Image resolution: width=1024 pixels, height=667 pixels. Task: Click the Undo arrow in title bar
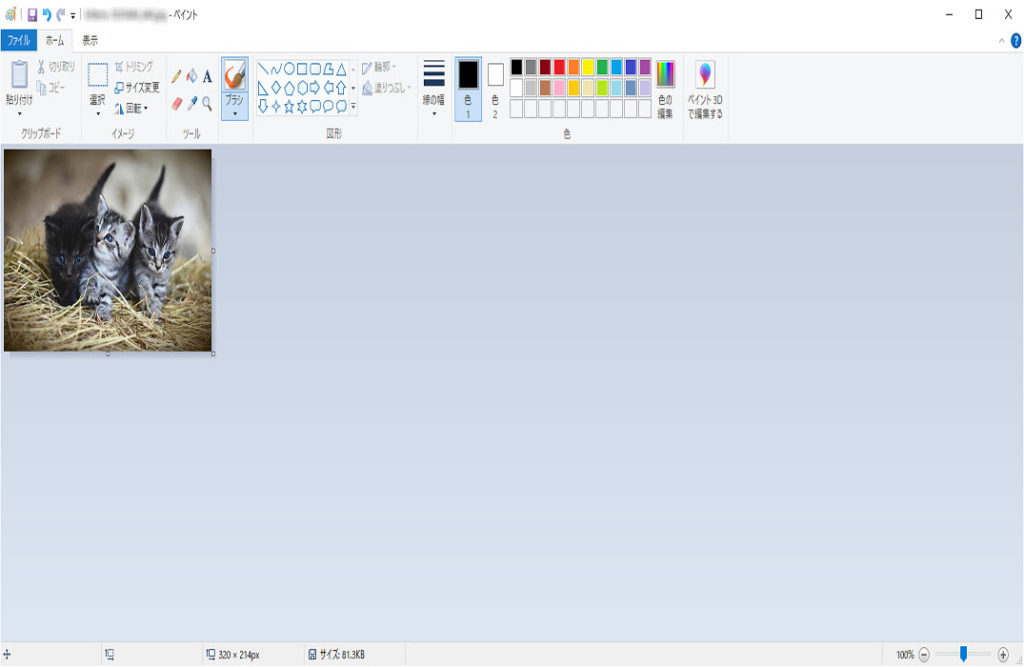pyautogui.click(x=47, y=15)
